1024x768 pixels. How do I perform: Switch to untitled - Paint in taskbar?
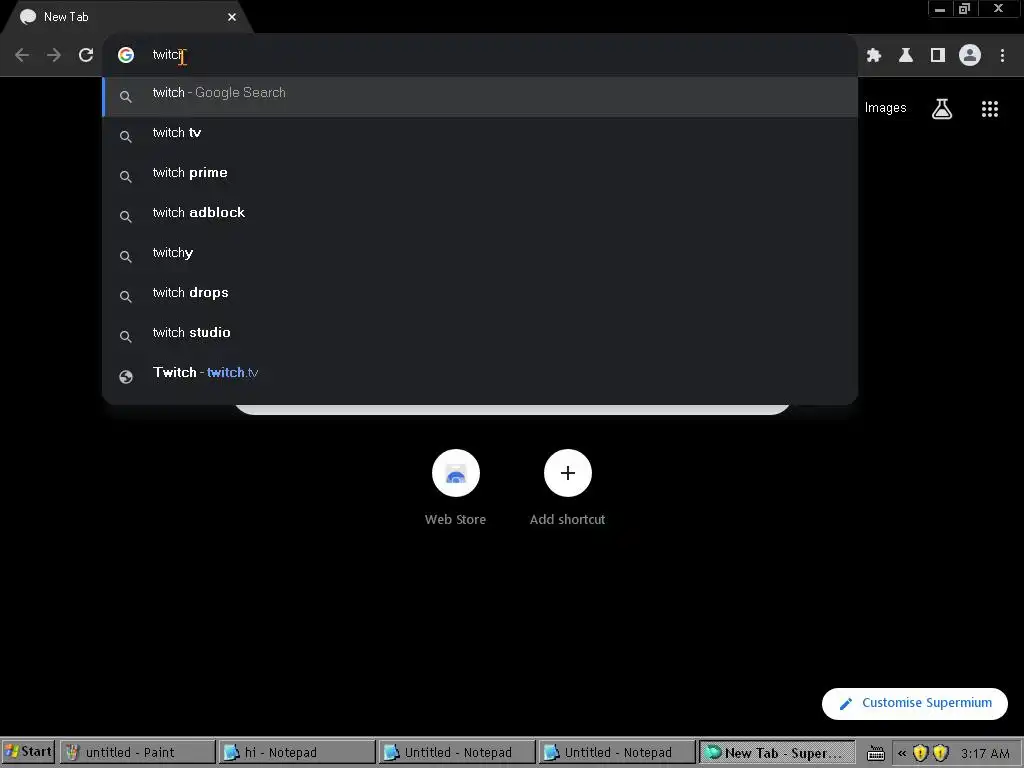point(137,752)
